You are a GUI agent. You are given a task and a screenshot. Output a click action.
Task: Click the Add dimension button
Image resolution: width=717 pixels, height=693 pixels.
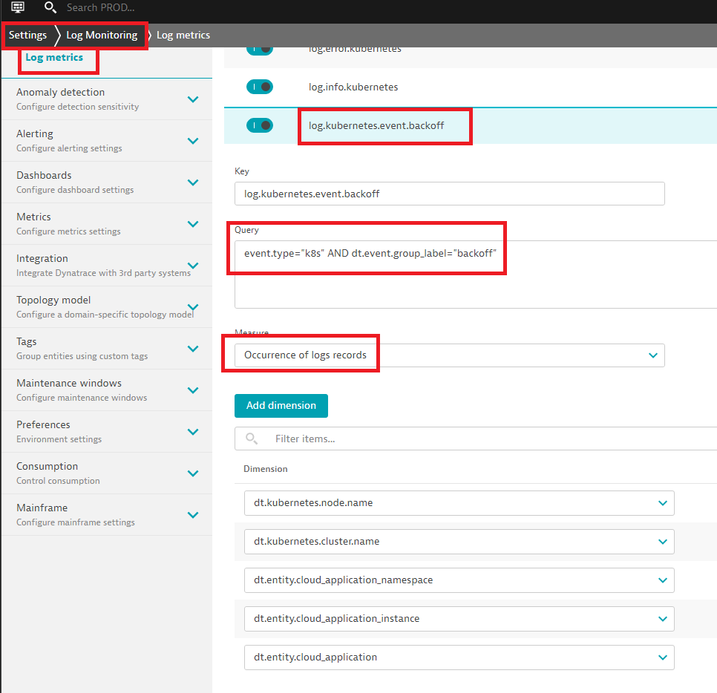(x=281, y=406)
